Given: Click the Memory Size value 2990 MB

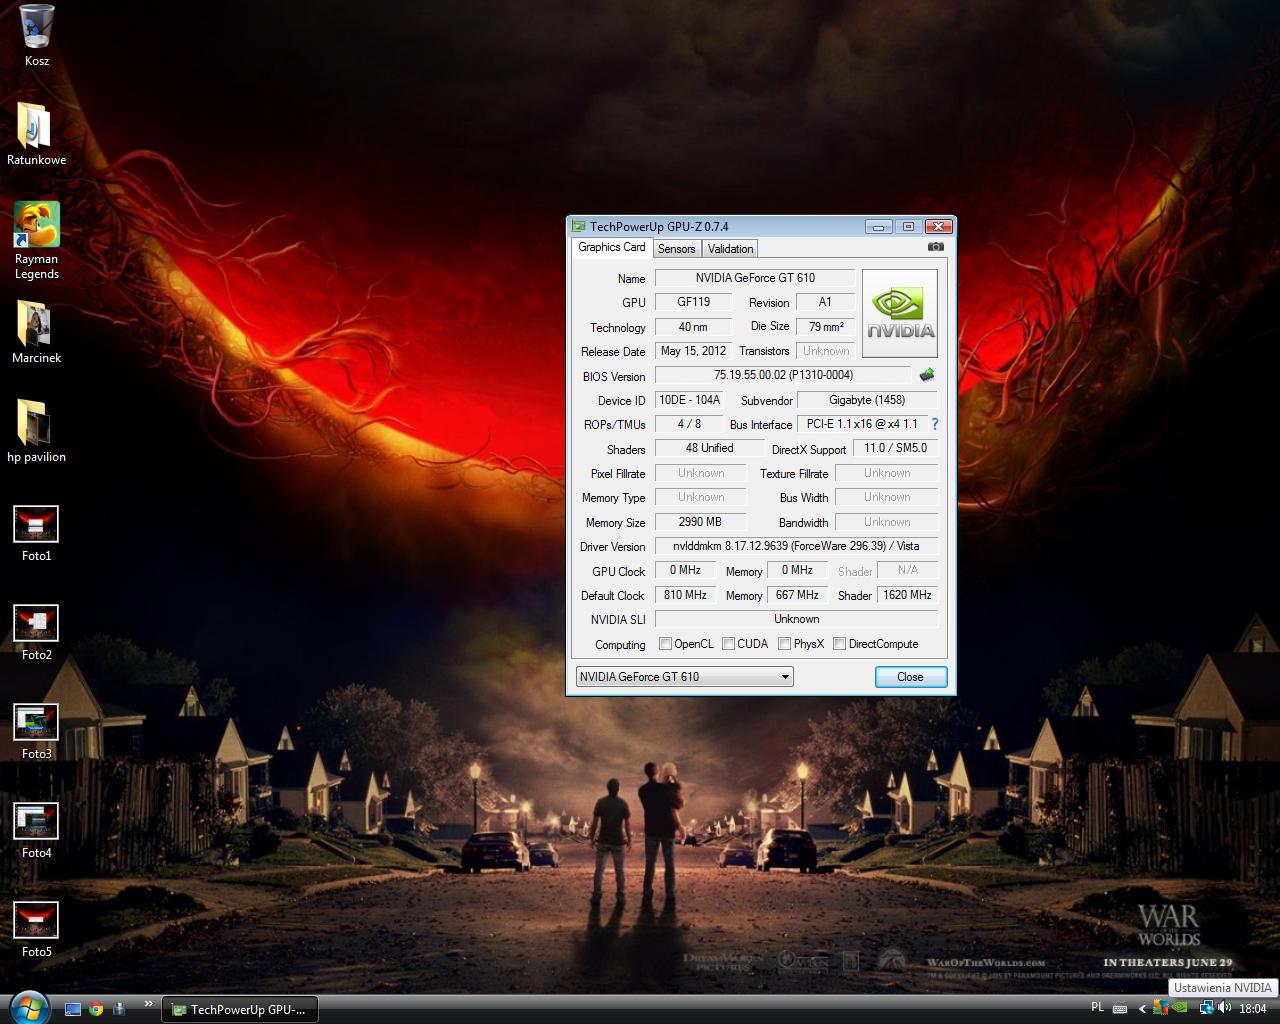Looking at the screenshot, I should (x=700, y=522).
